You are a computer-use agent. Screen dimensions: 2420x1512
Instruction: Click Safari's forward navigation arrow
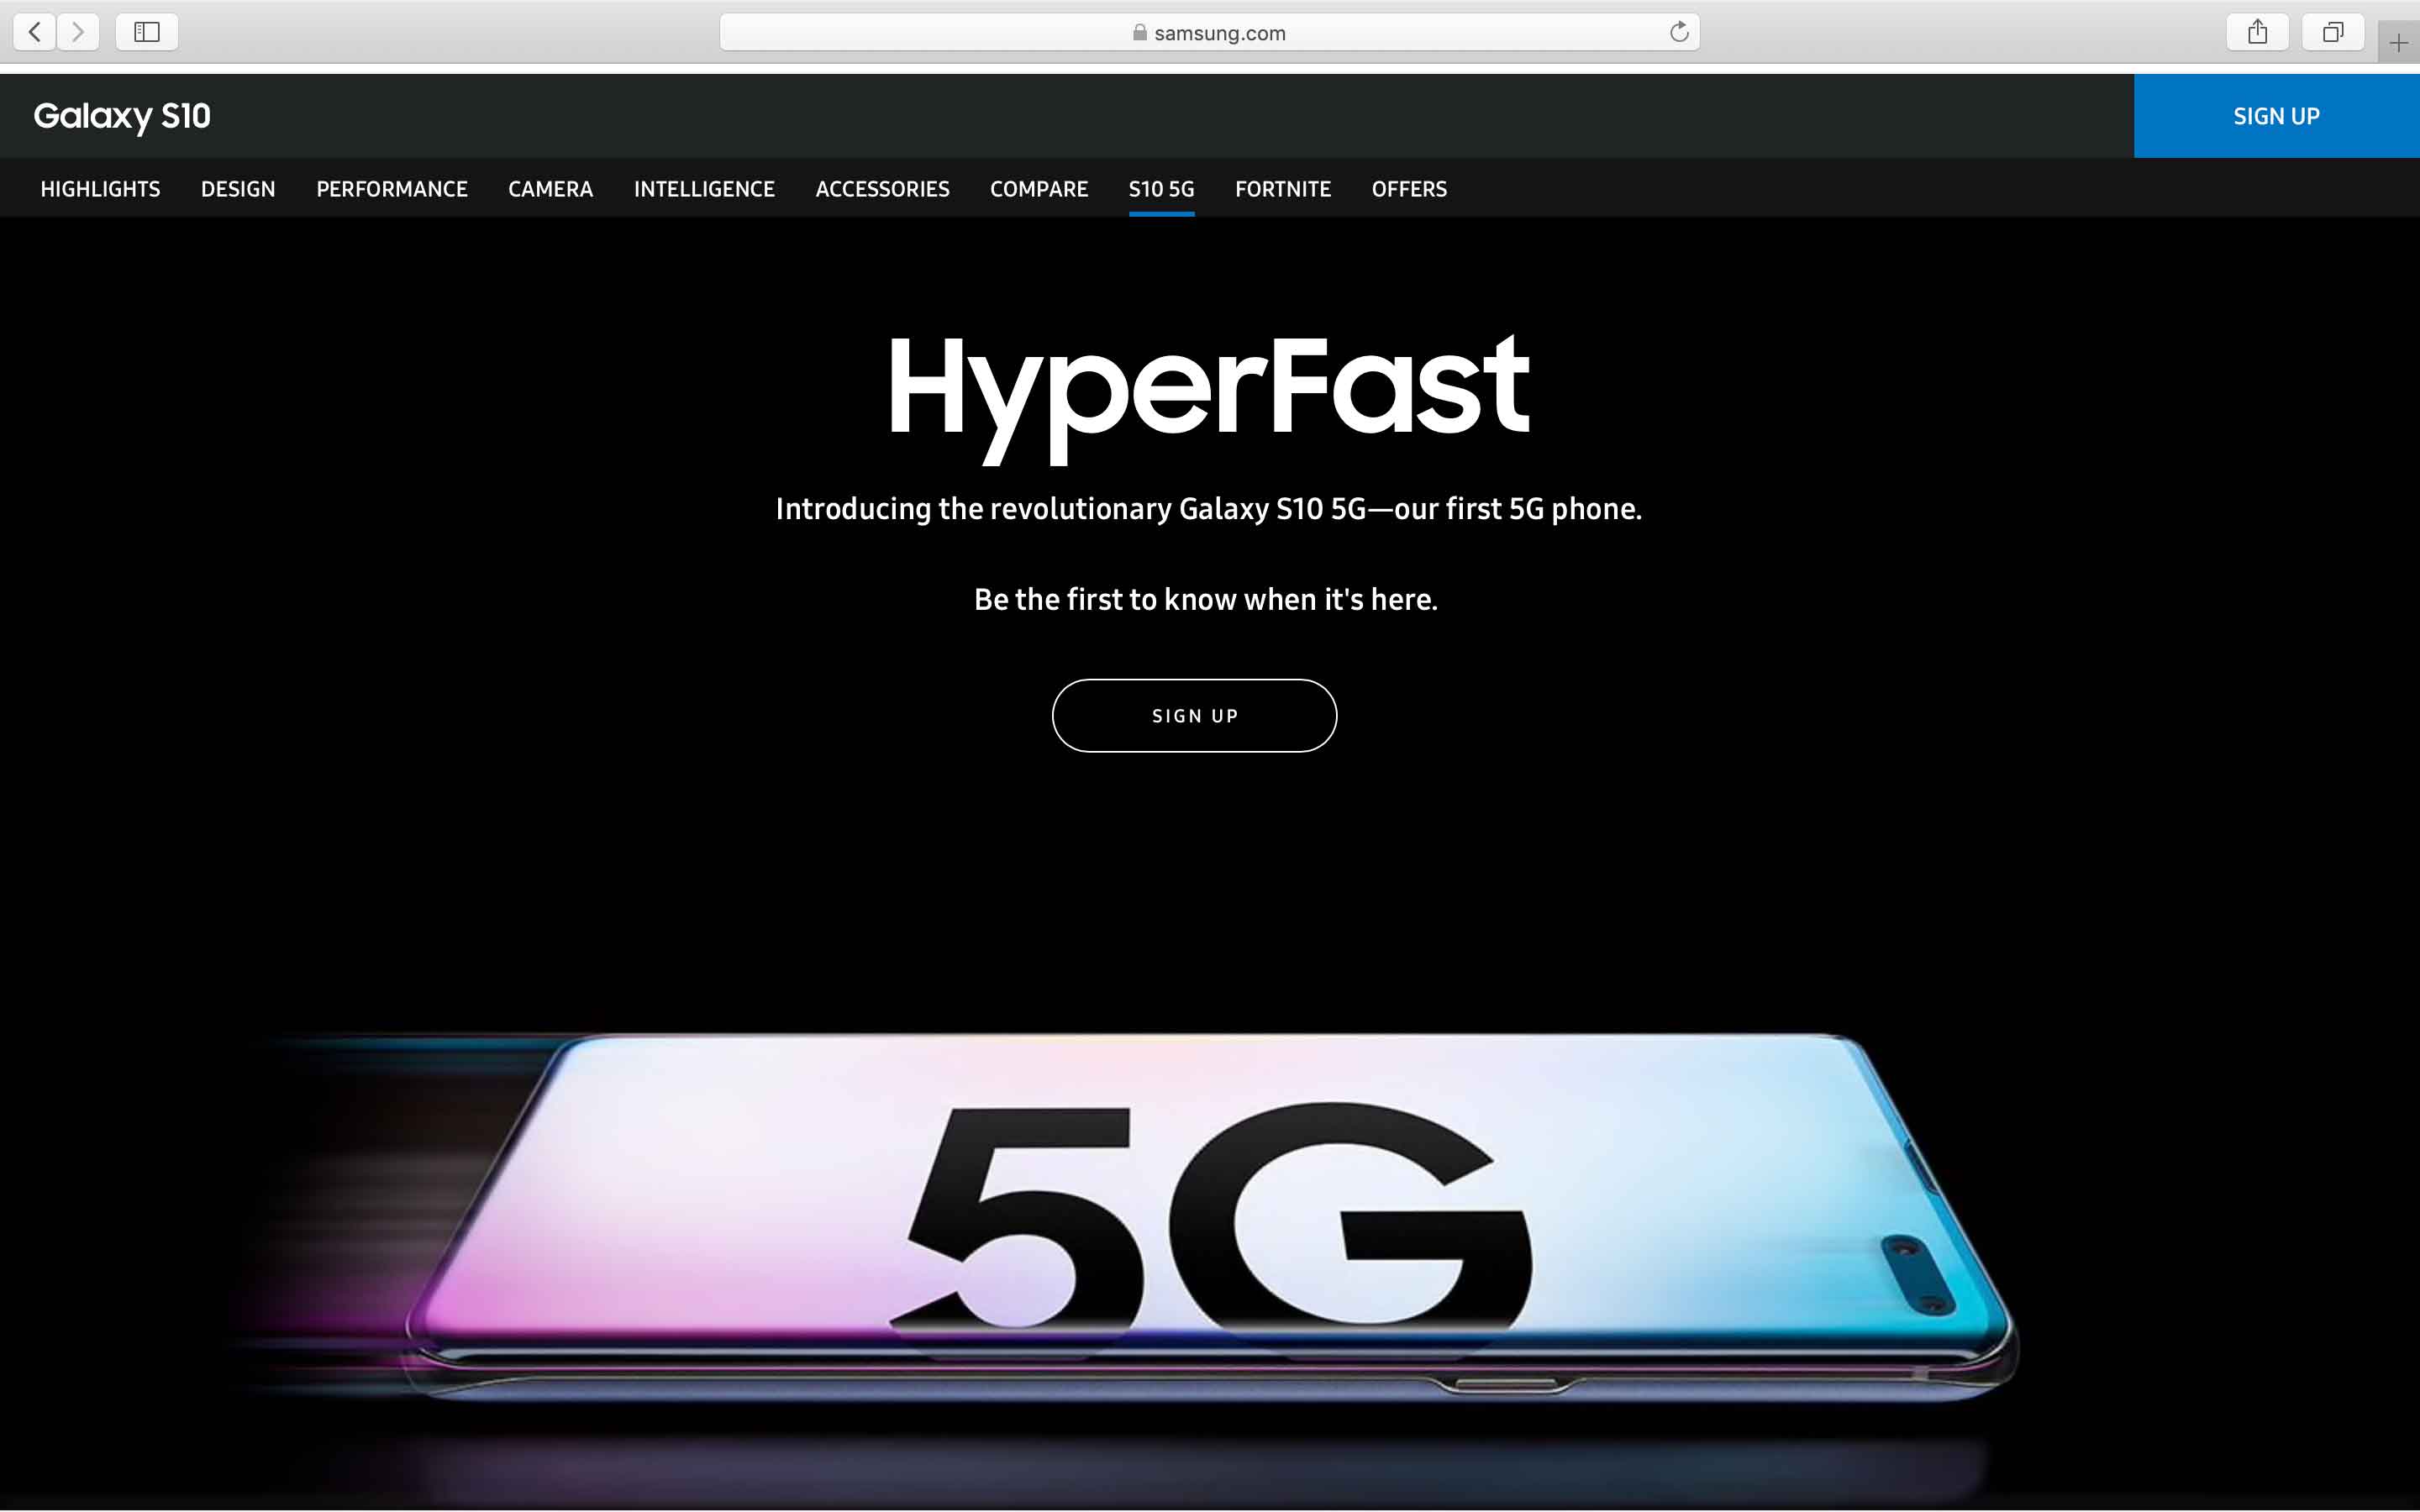click(78, 32)
